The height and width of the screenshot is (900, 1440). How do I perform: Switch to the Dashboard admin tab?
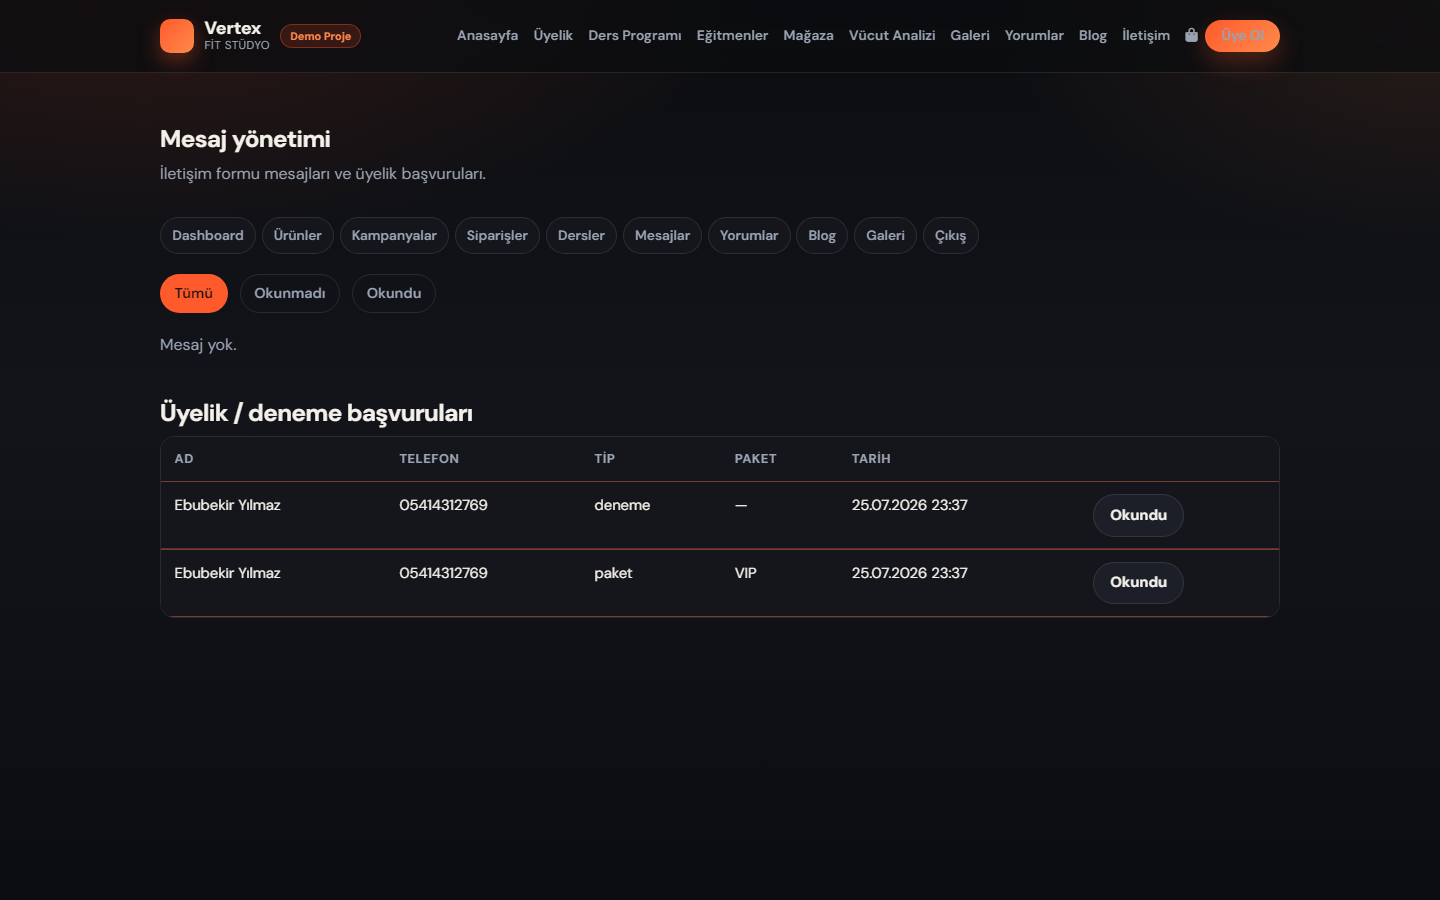[x=208, y=236]
